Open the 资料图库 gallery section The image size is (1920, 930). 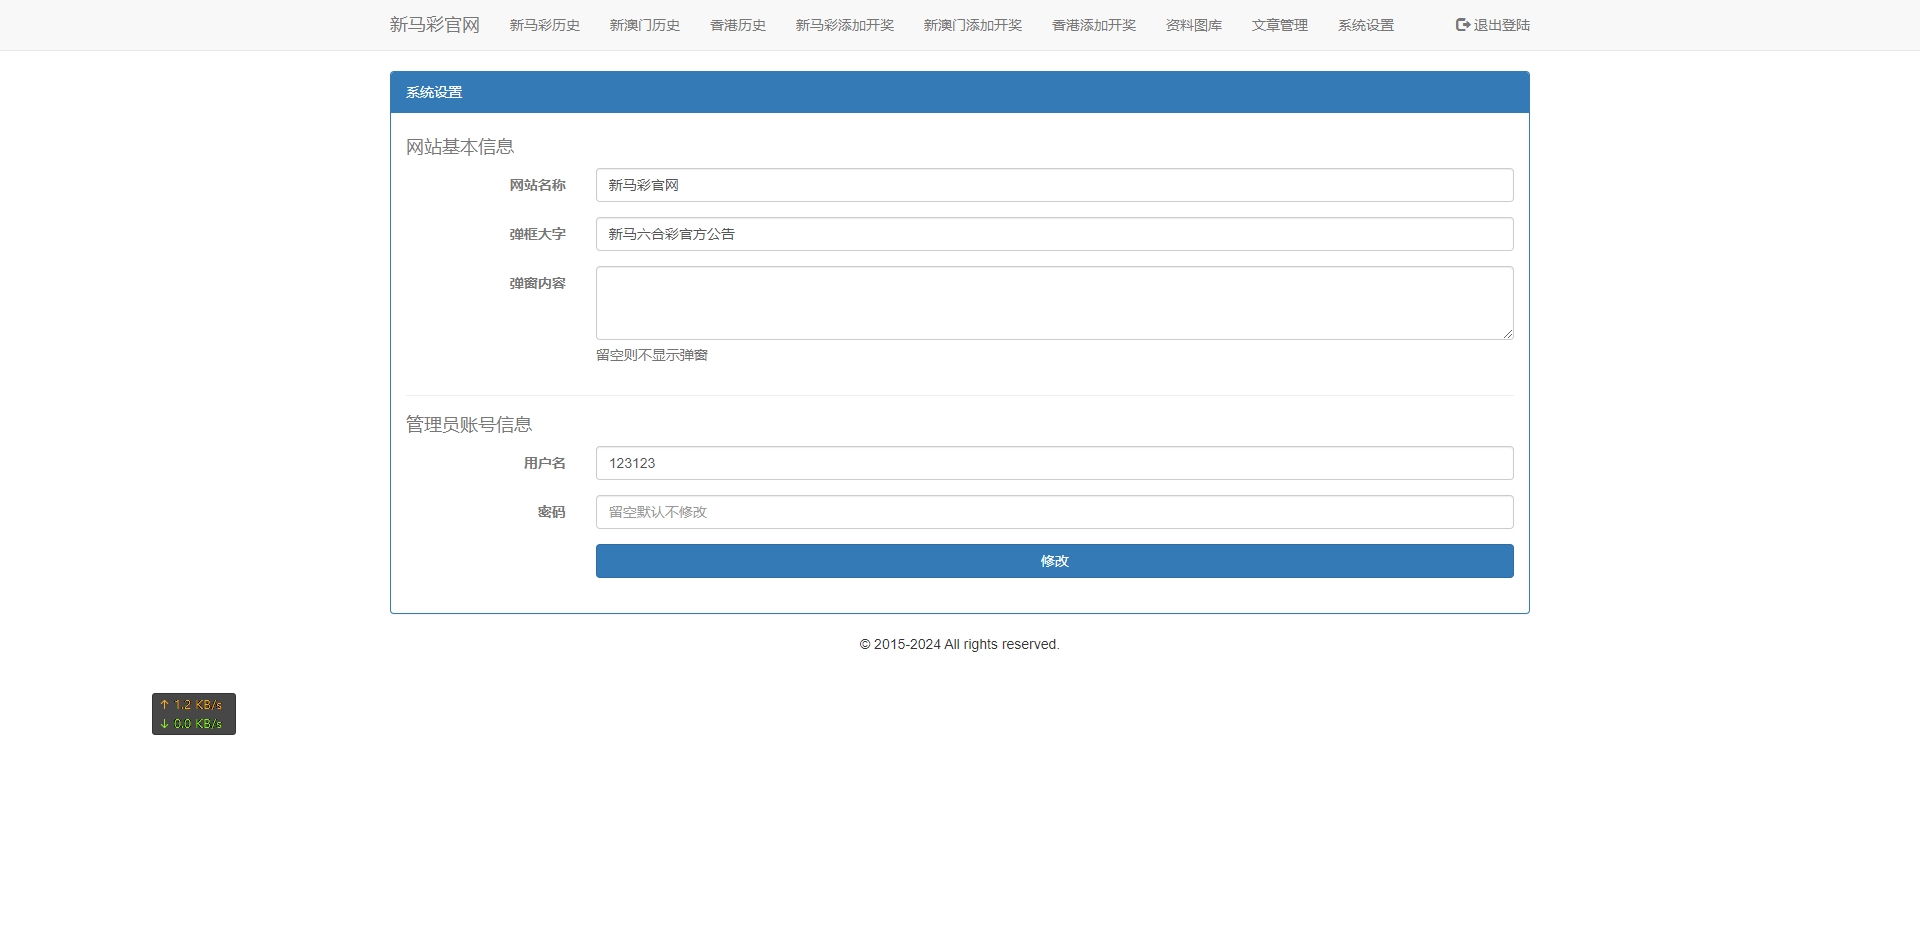pyautogui.click(x=1192, y=25)
